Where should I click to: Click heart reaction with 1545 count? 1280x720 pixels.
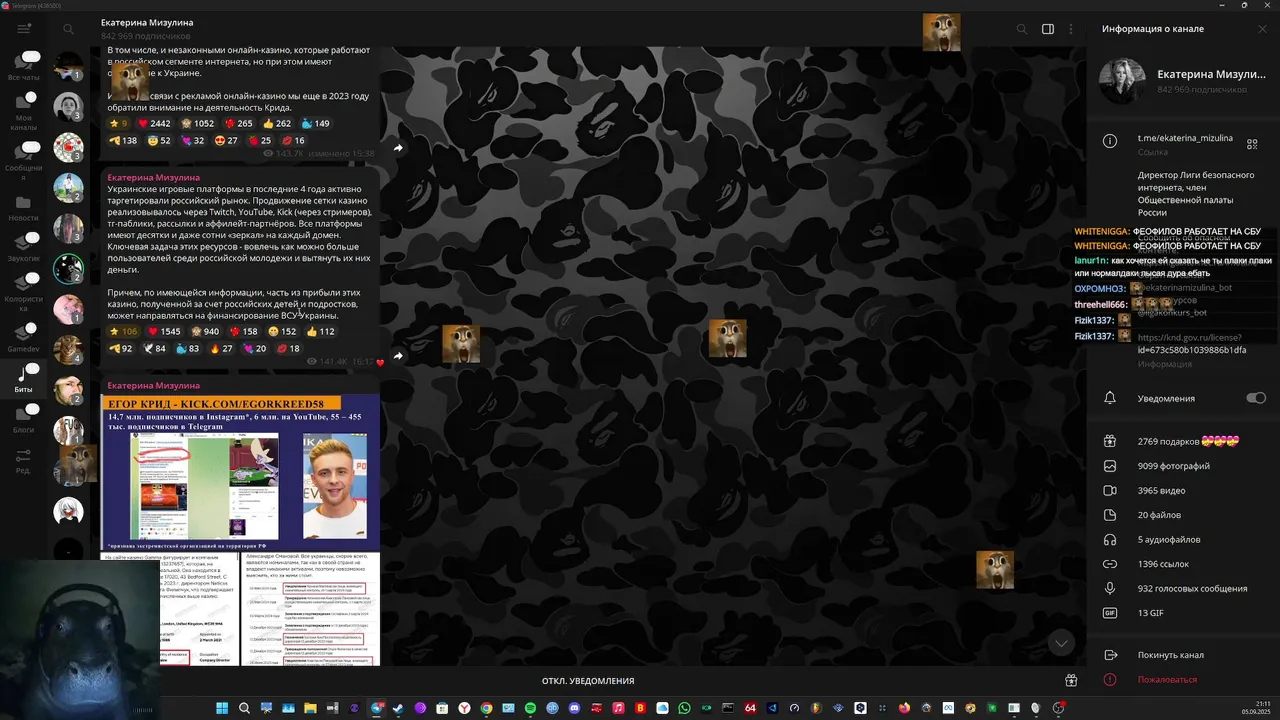163,332
